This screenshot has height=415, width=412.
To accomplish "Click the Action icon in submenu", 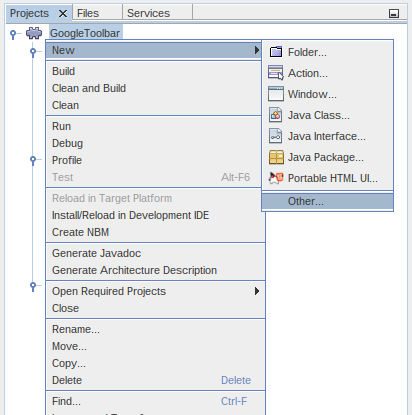I will tap(276, 73).
